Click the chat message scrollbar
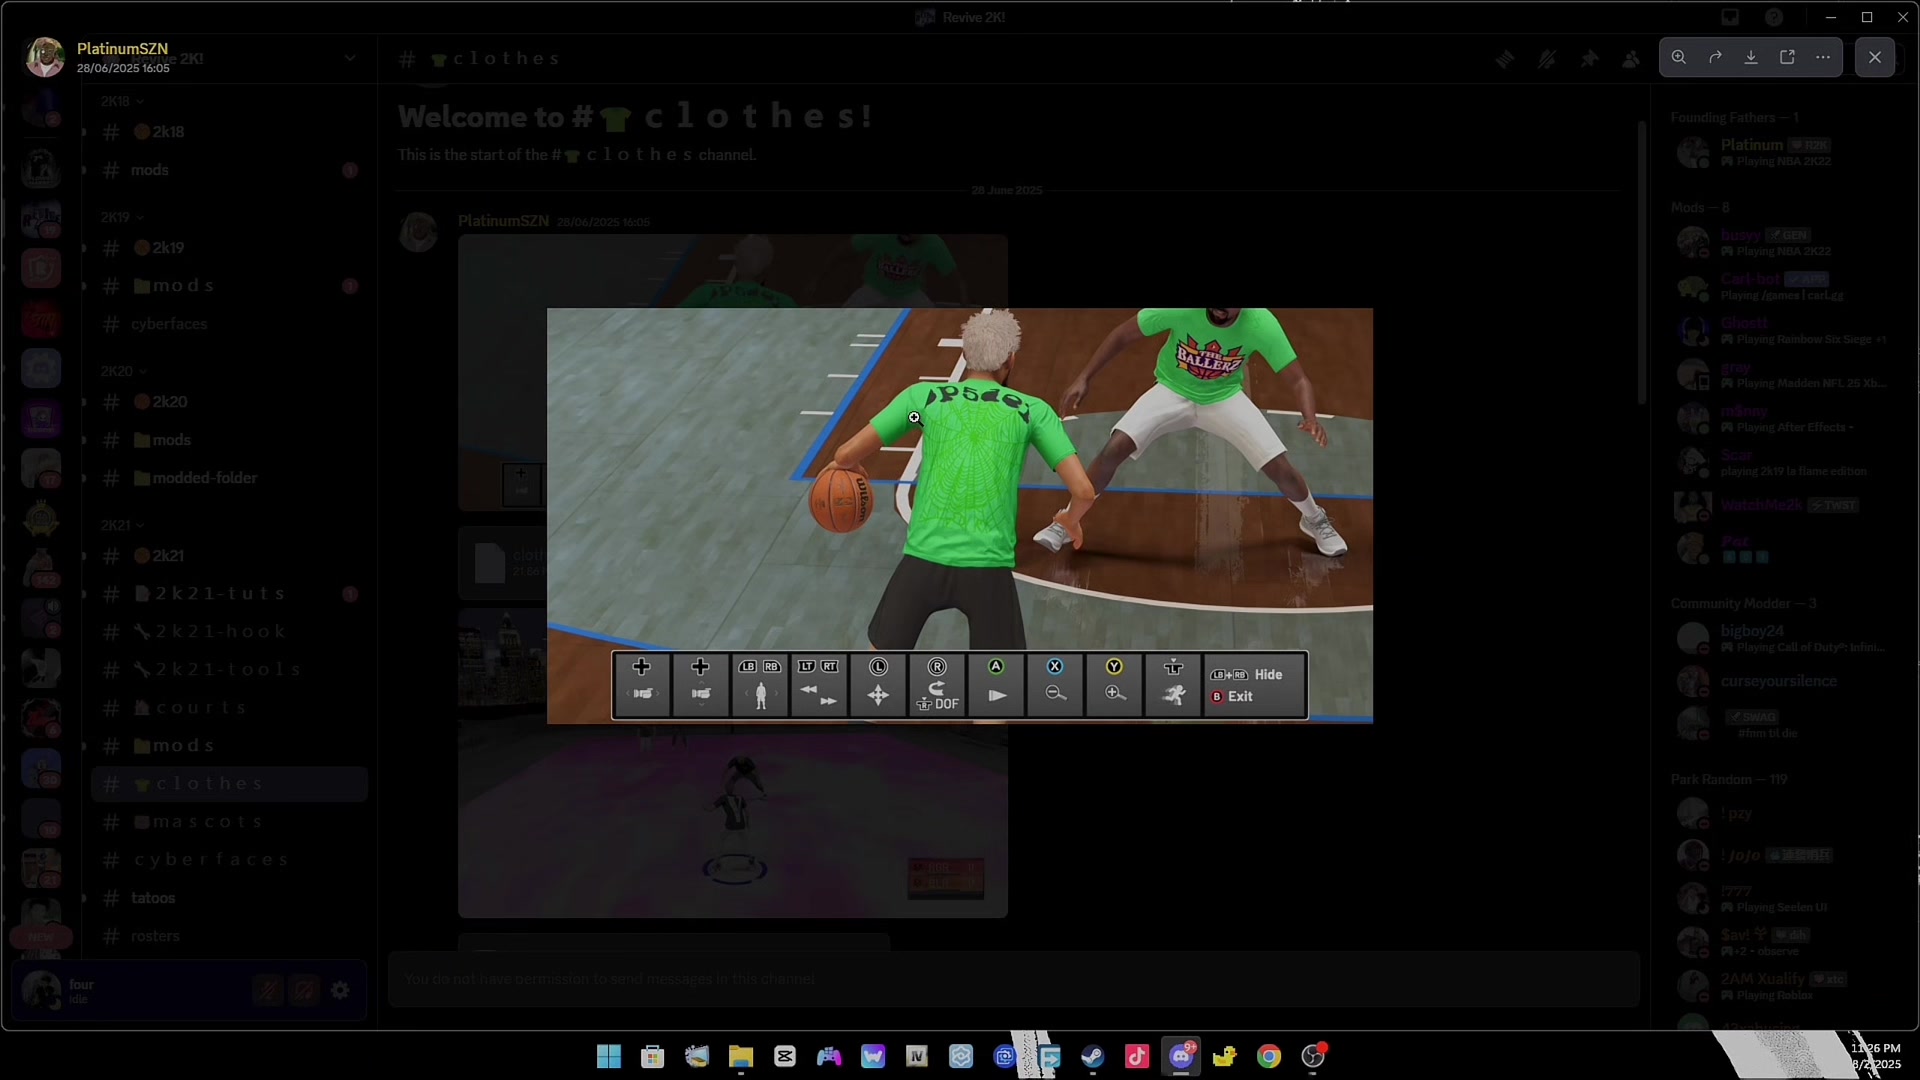The height and width of the screenshot is (1080, 1920). [x=1641, y=262]
